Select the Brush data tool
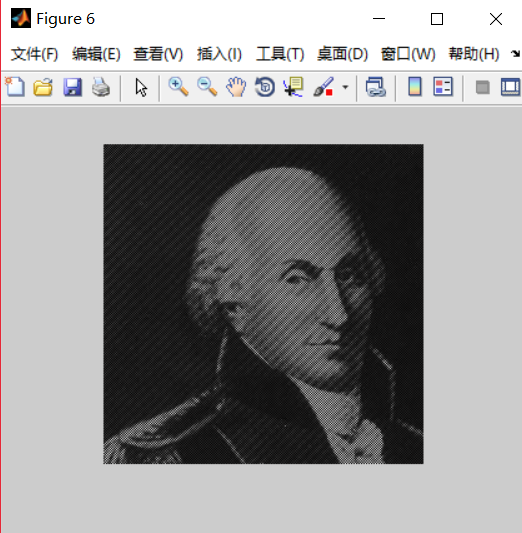This screenshot has width=522, height=533. tap(323, 87)
